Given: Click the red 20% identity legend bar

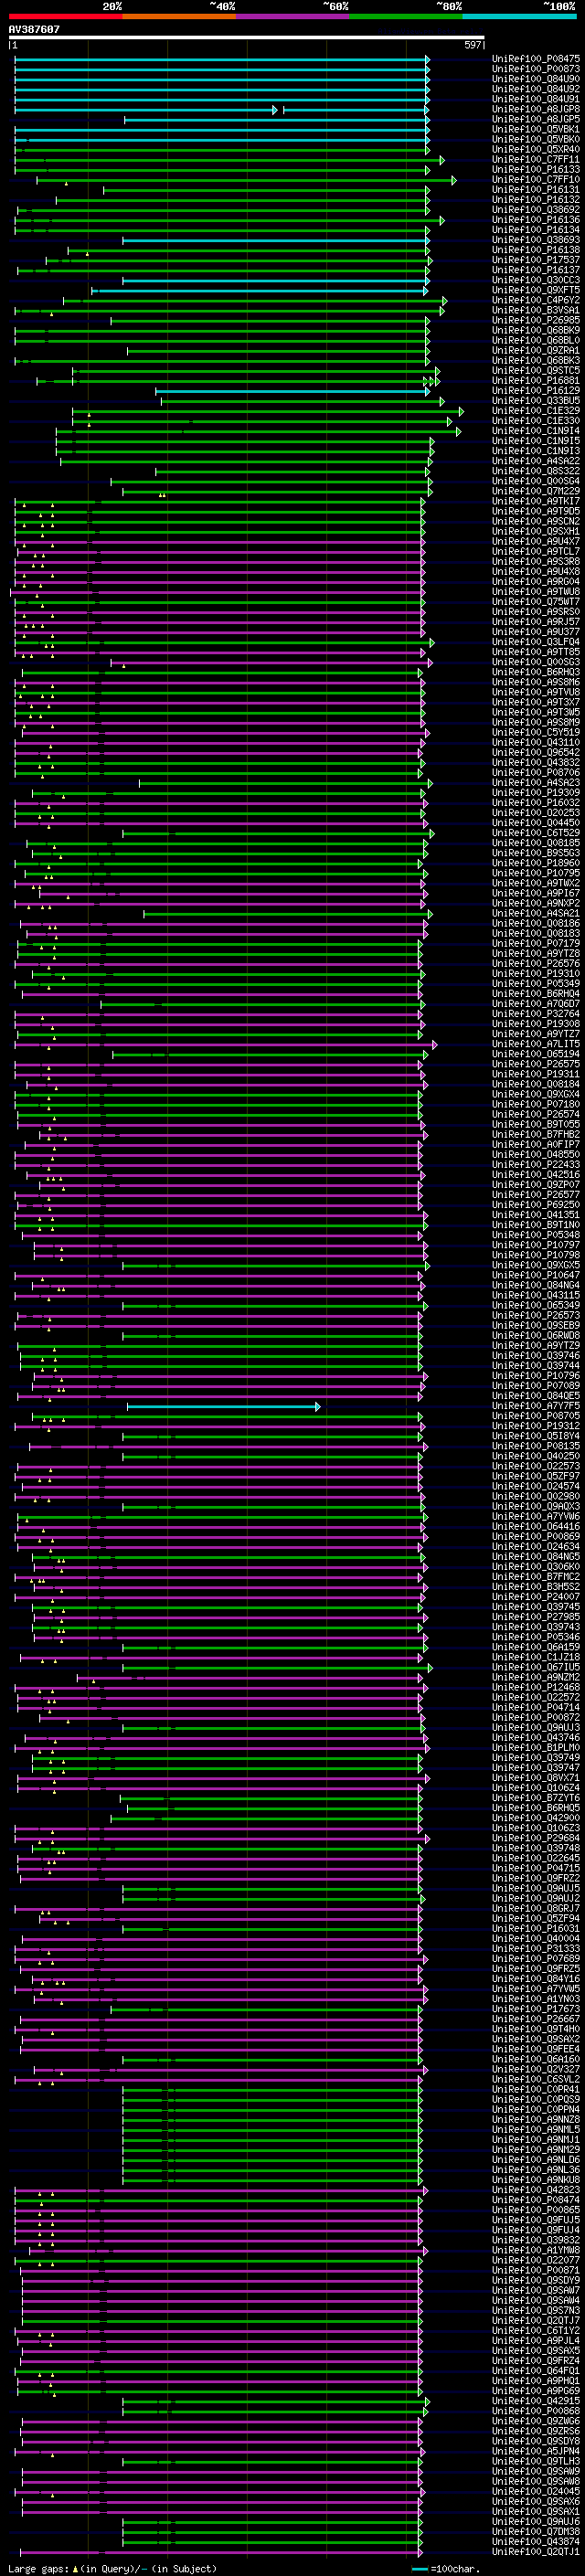Looking at the screenshot, I should (x=65, y=16).
